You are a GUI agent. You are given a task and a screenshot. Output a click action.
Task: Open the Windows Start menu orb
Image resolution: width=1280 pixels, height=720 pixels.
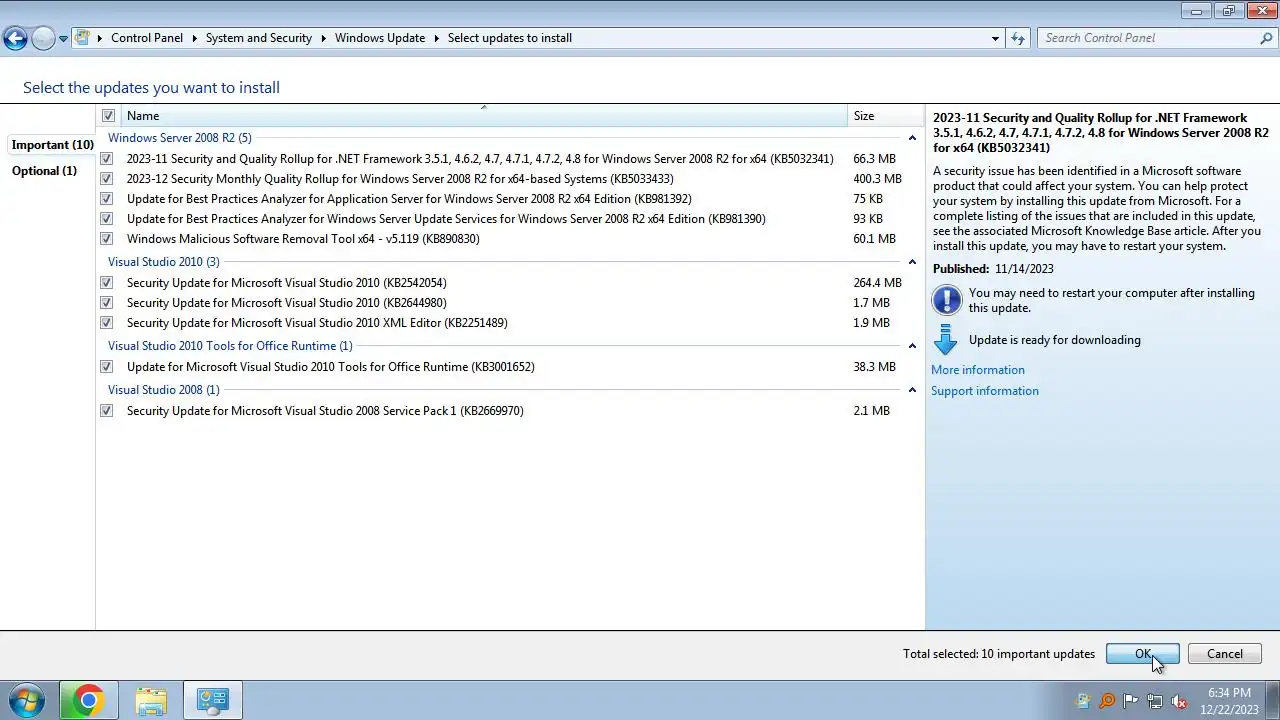pos(26,701)
